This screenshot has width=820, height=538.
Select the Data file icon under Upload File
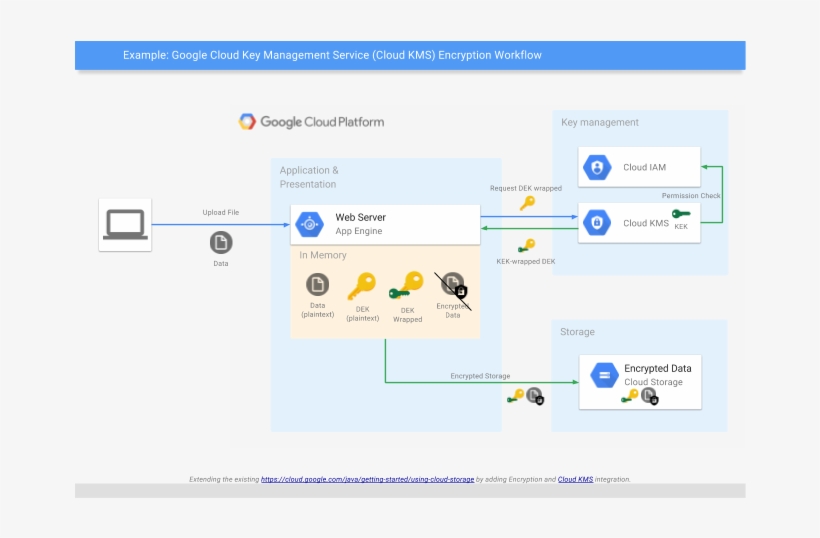(220, 242)
